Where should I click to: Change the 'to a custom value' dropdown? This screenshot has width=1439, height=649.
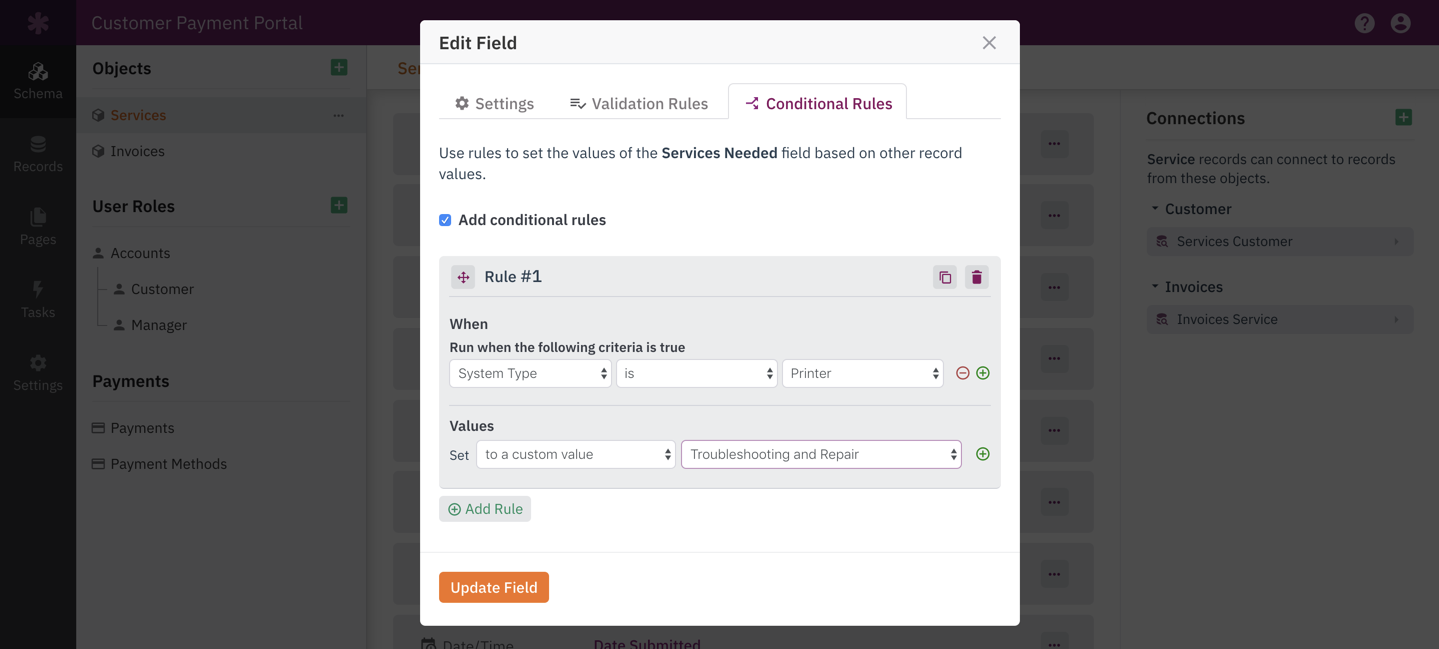pyautogui.click(x=575, y=454)
